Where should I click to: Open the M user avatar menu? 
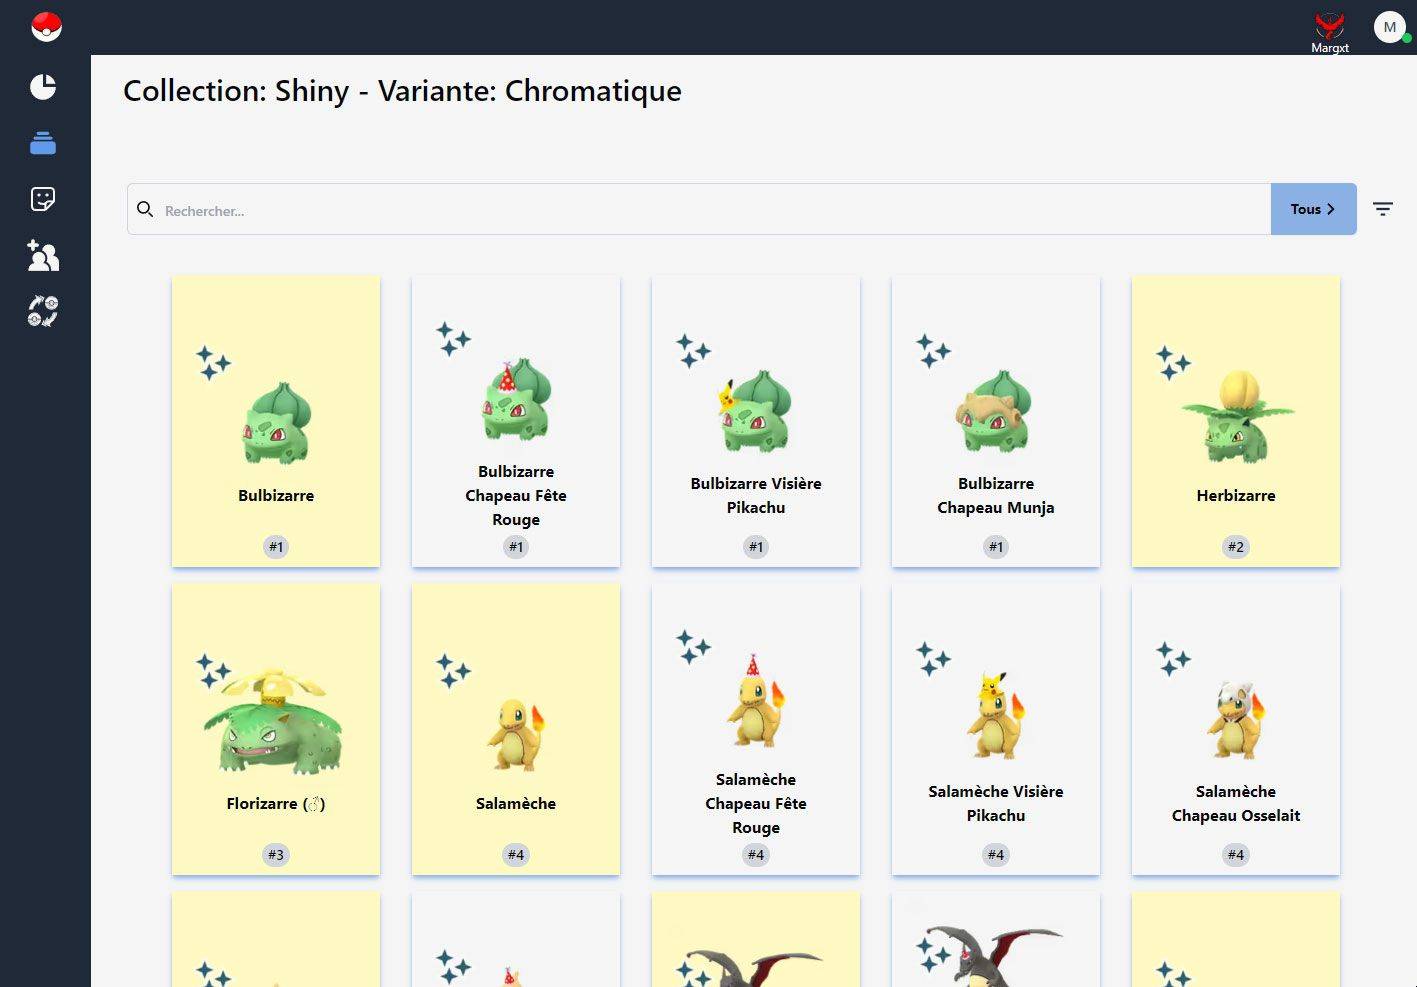click(x=1390, y=27)
